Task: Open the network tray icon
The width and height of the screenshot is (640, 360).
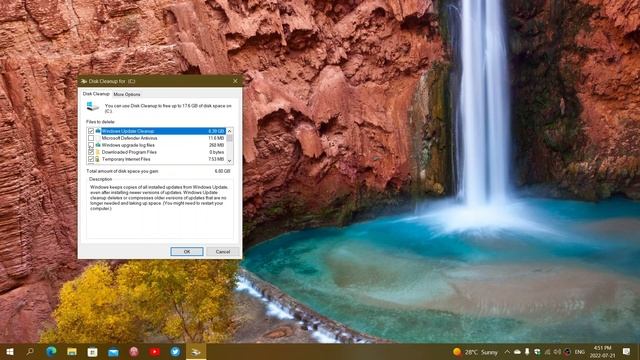Action: (547, 352)
